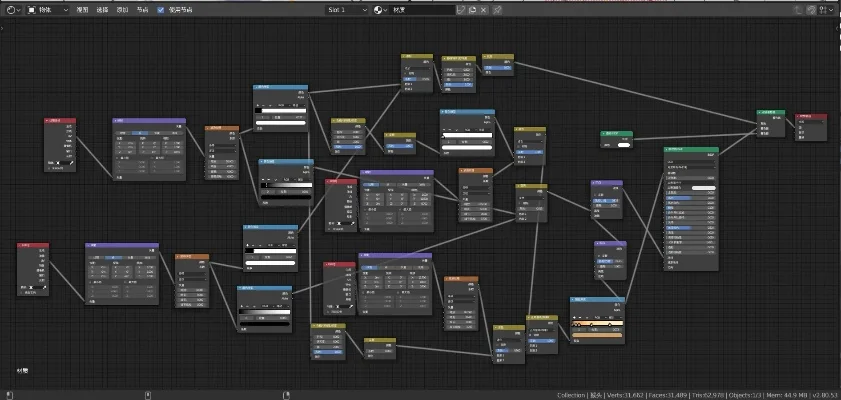Image resolution: width=841 pixels, height=400 pixels.
Task: Open the Principled BSDF subsurface method dropdown
Action: [691, 167]
